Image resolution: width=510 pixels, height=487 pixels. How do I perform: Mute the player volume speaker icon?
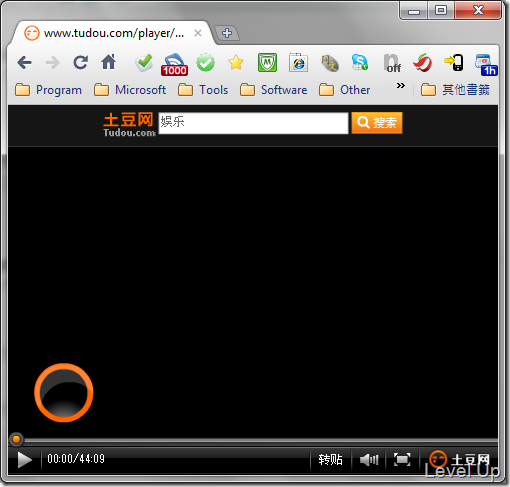click(x=369, y=460)
